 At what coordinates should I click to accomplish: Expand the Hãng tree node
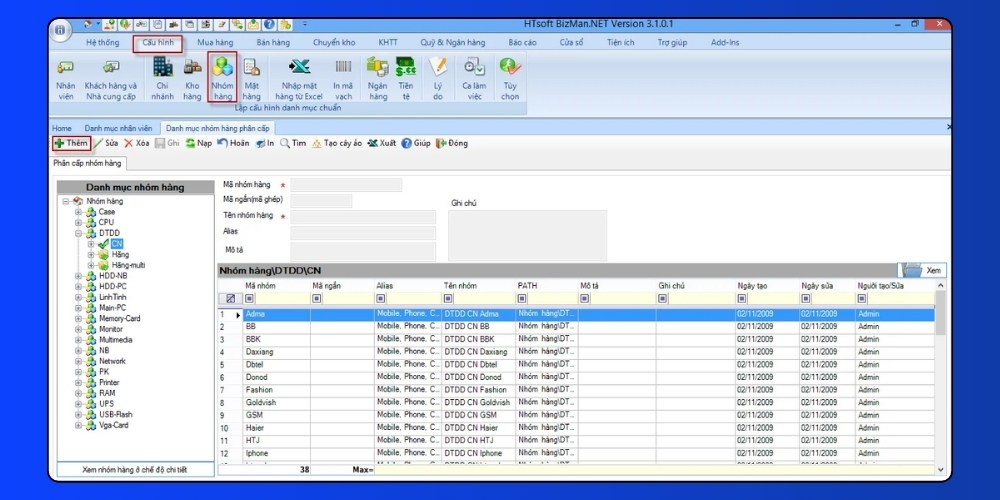(x=91, y=254)
